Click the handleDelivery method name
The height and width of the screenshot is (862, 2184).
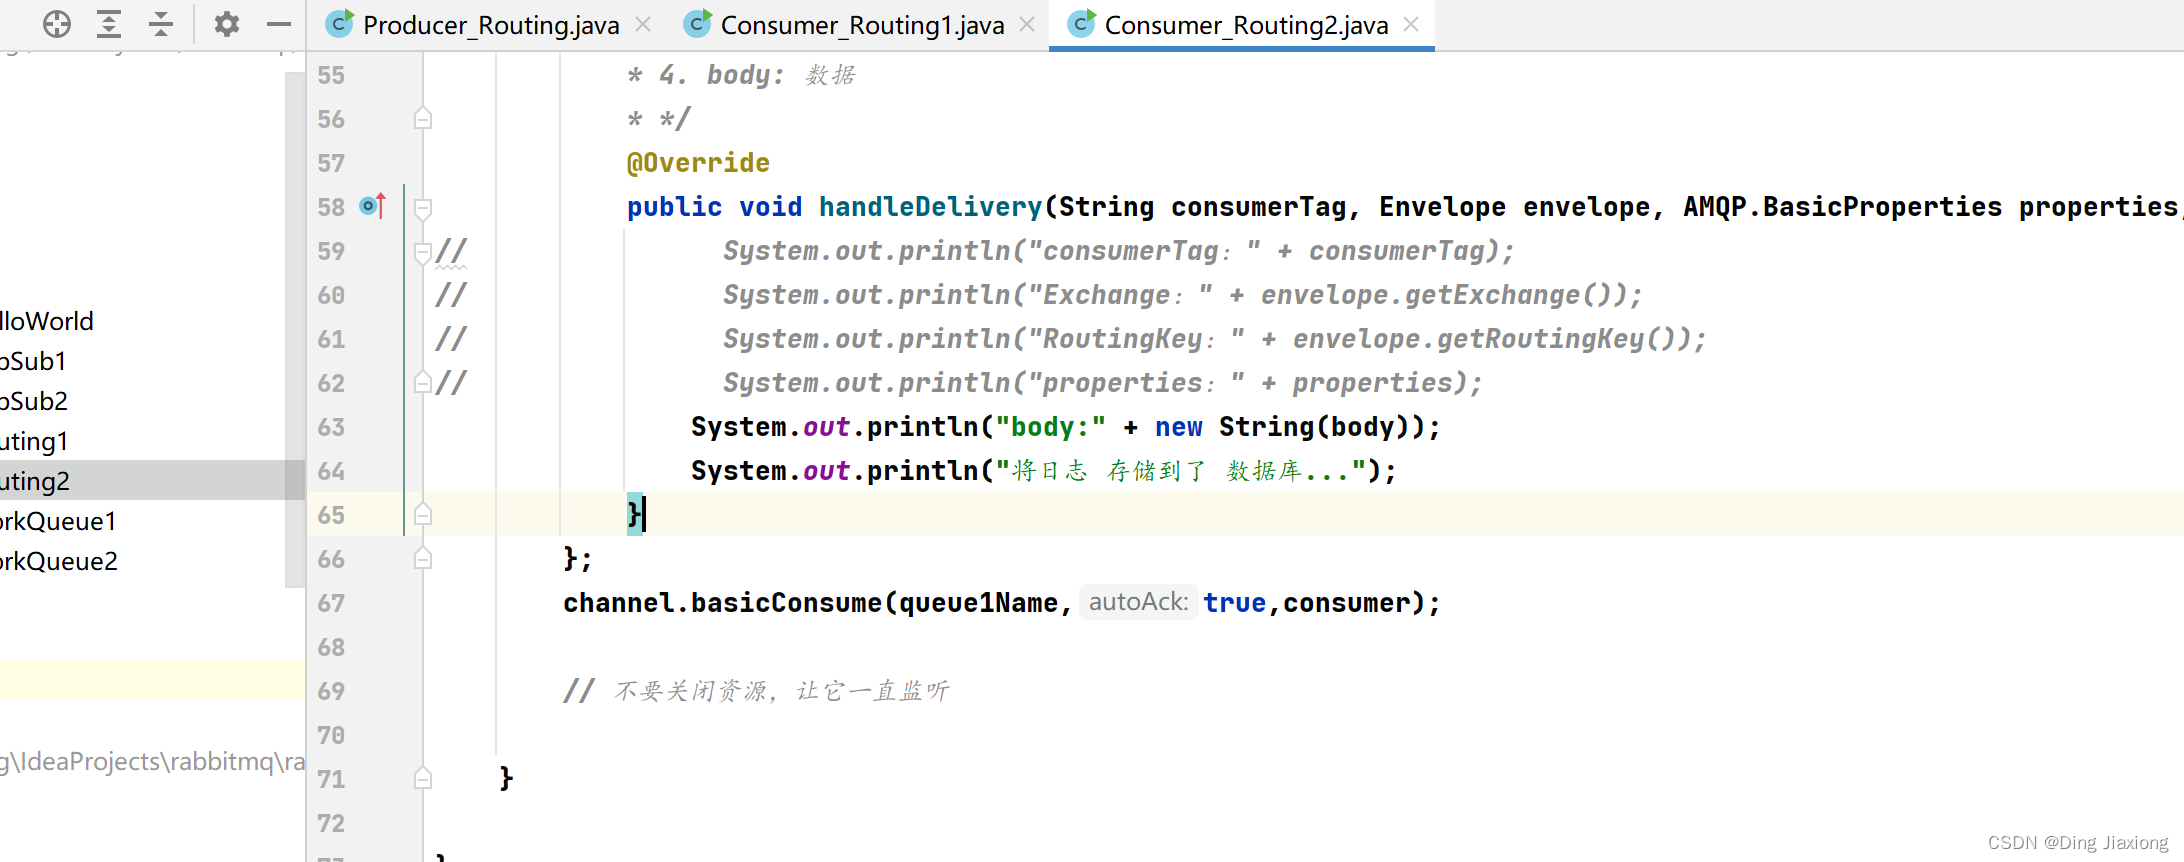(930, 207)
